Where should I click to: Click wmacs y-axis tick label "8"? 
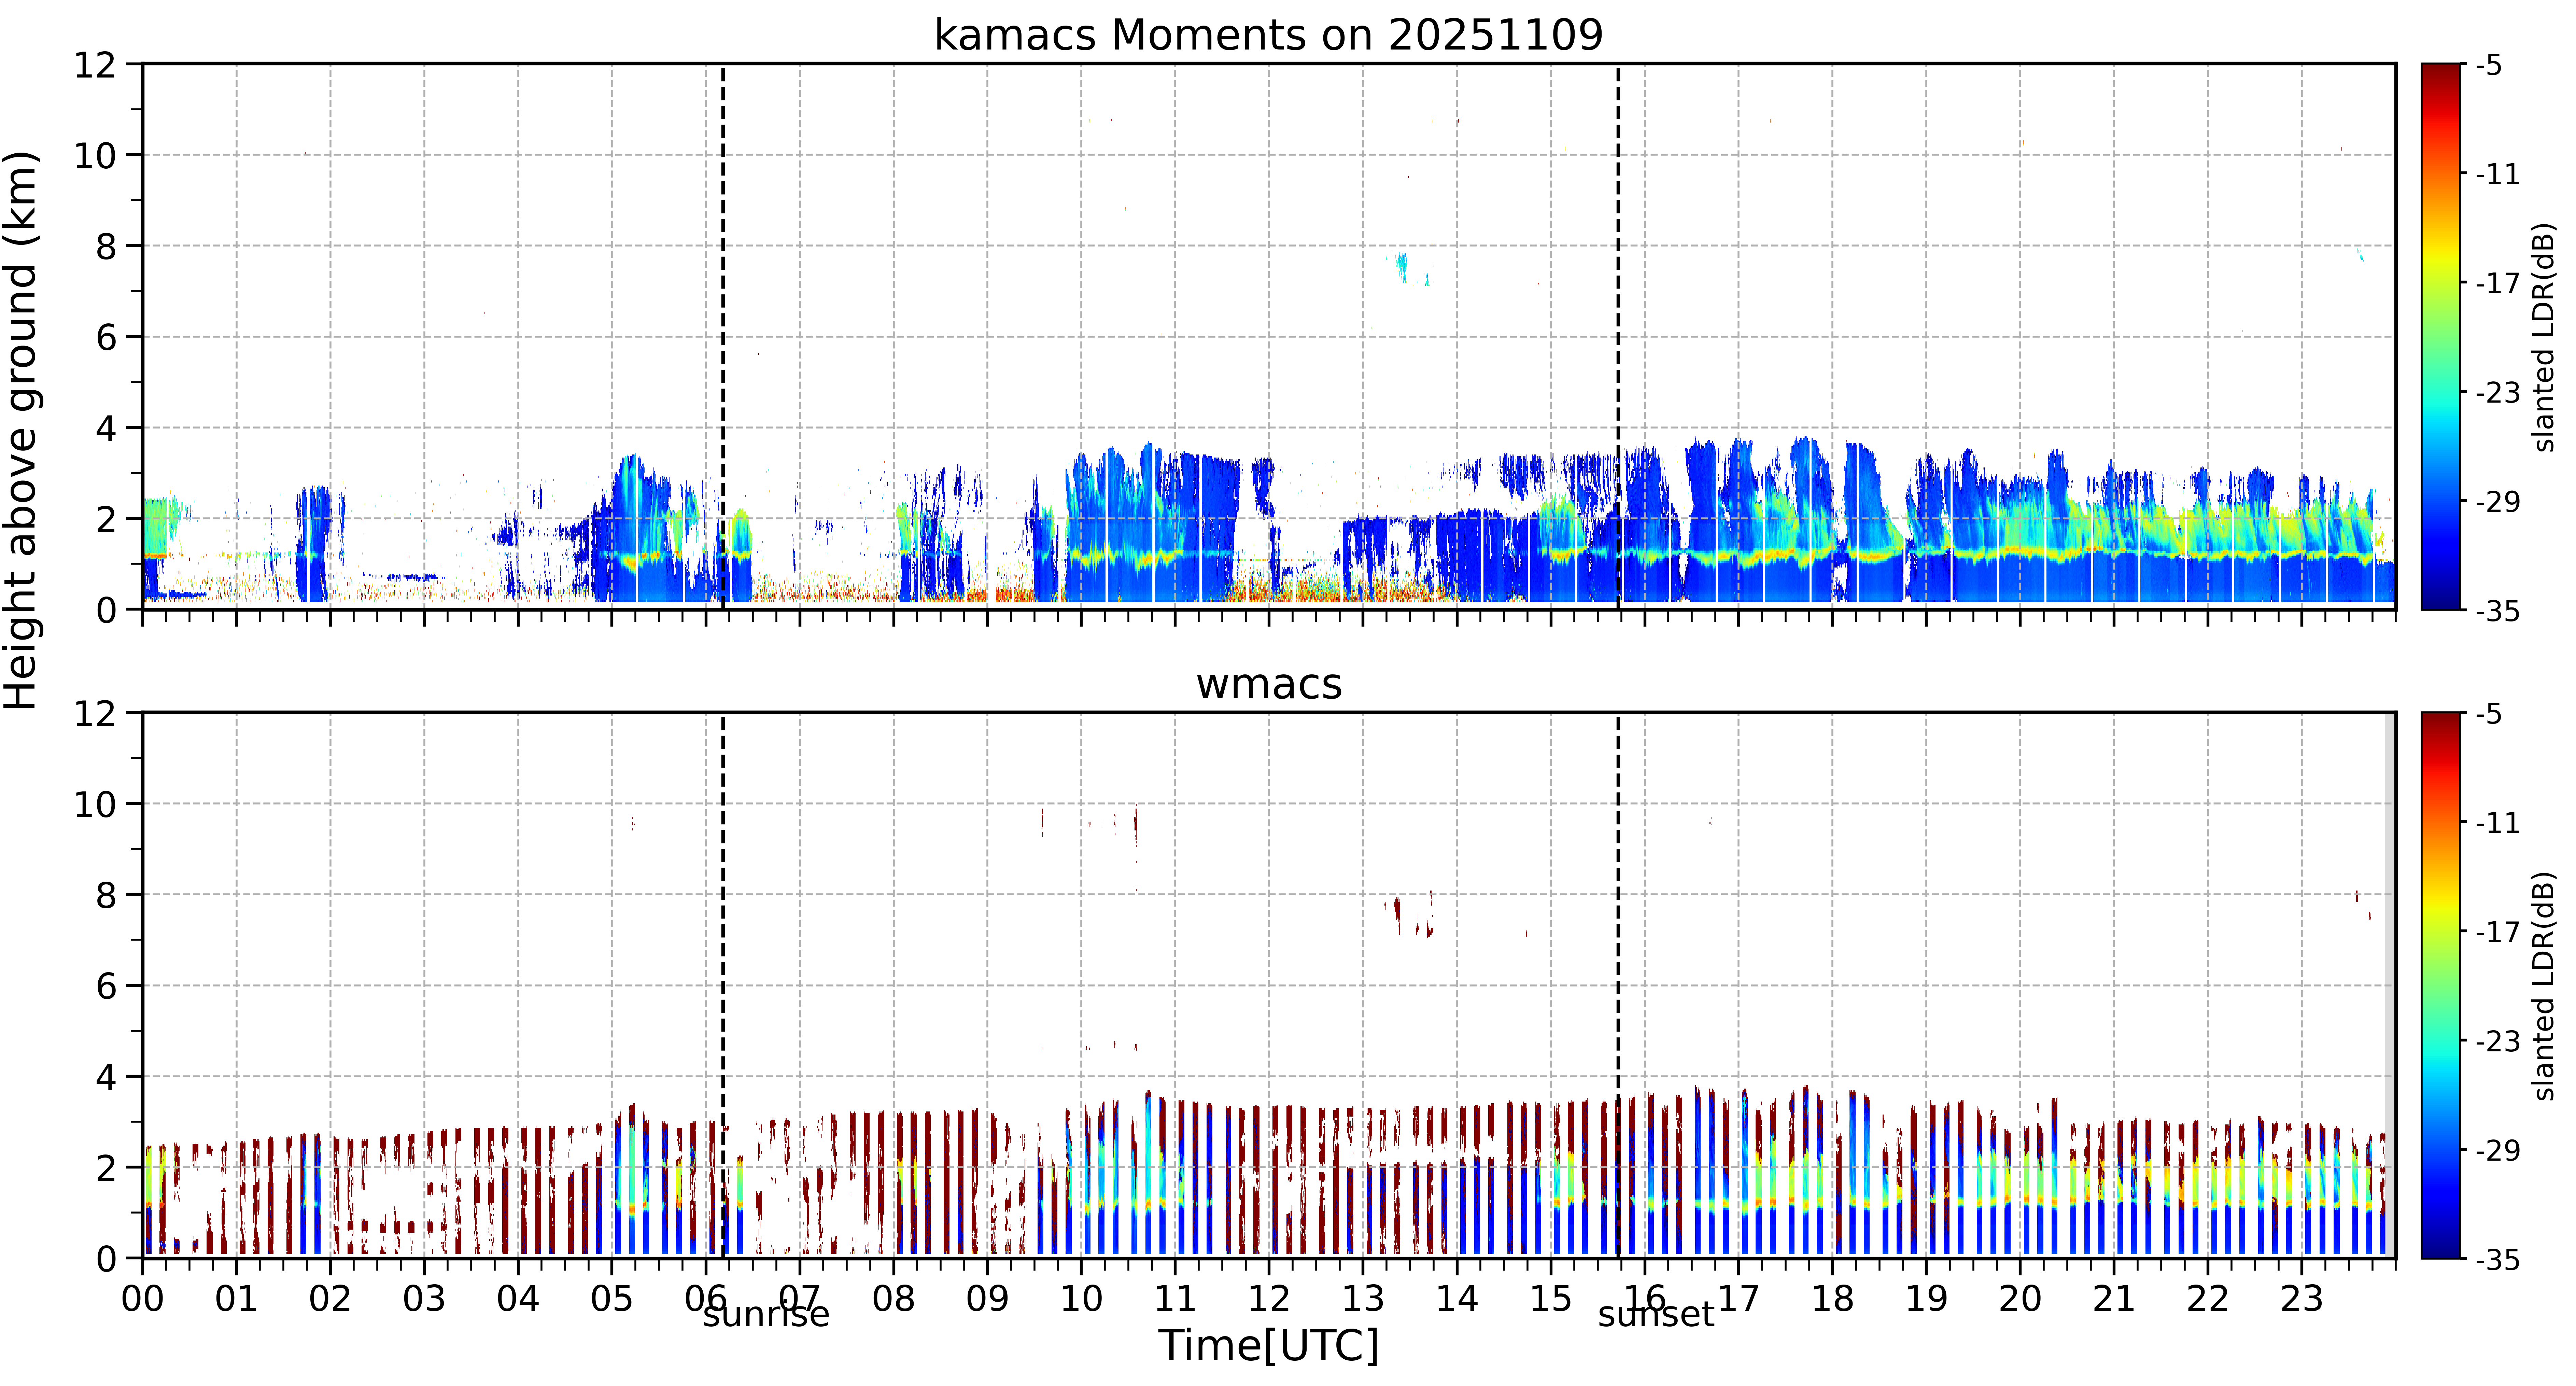[106, 896]
